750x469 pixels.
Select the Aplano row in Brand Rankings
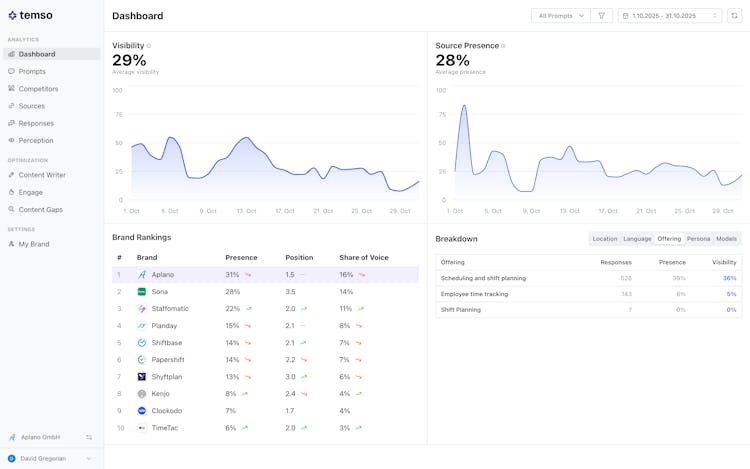click(x=264, y=275)
